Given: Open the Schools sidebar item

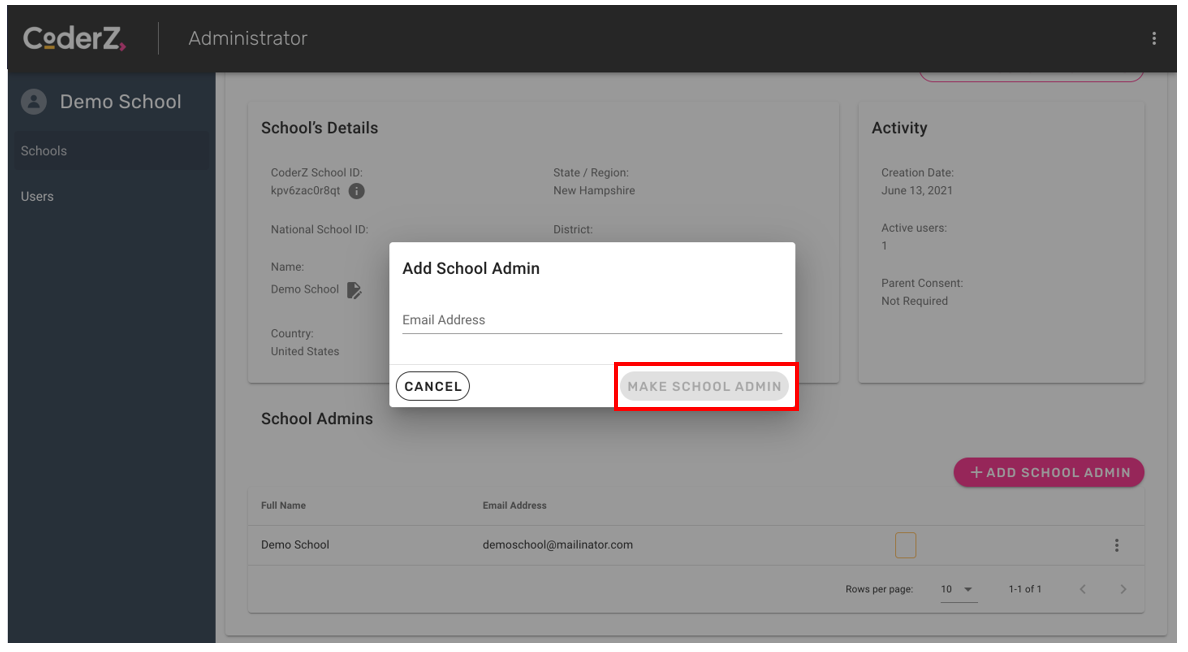Looking at the screenshot, I should (x=44, y=151).
